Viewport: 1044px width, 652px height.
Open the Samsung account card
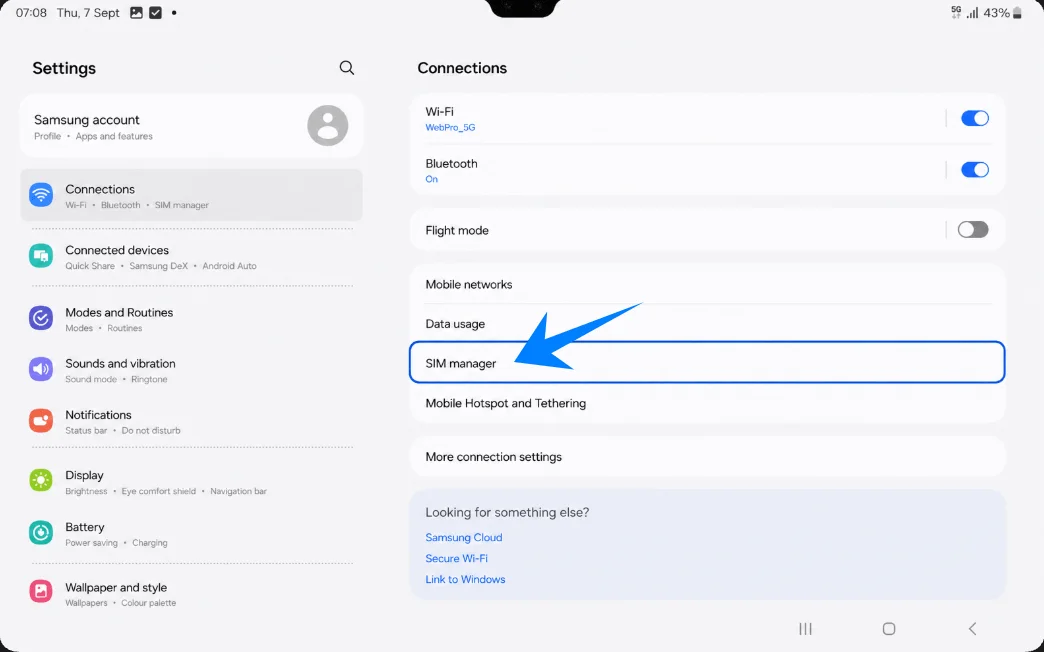(192, 125)
